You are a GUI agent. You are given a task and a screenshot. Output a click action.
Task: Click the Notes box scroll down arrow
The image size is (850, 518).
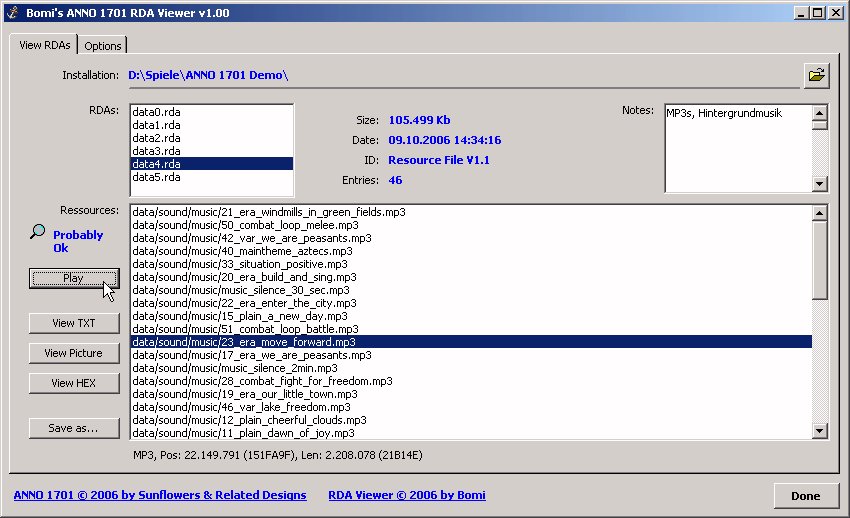[820, 184]
